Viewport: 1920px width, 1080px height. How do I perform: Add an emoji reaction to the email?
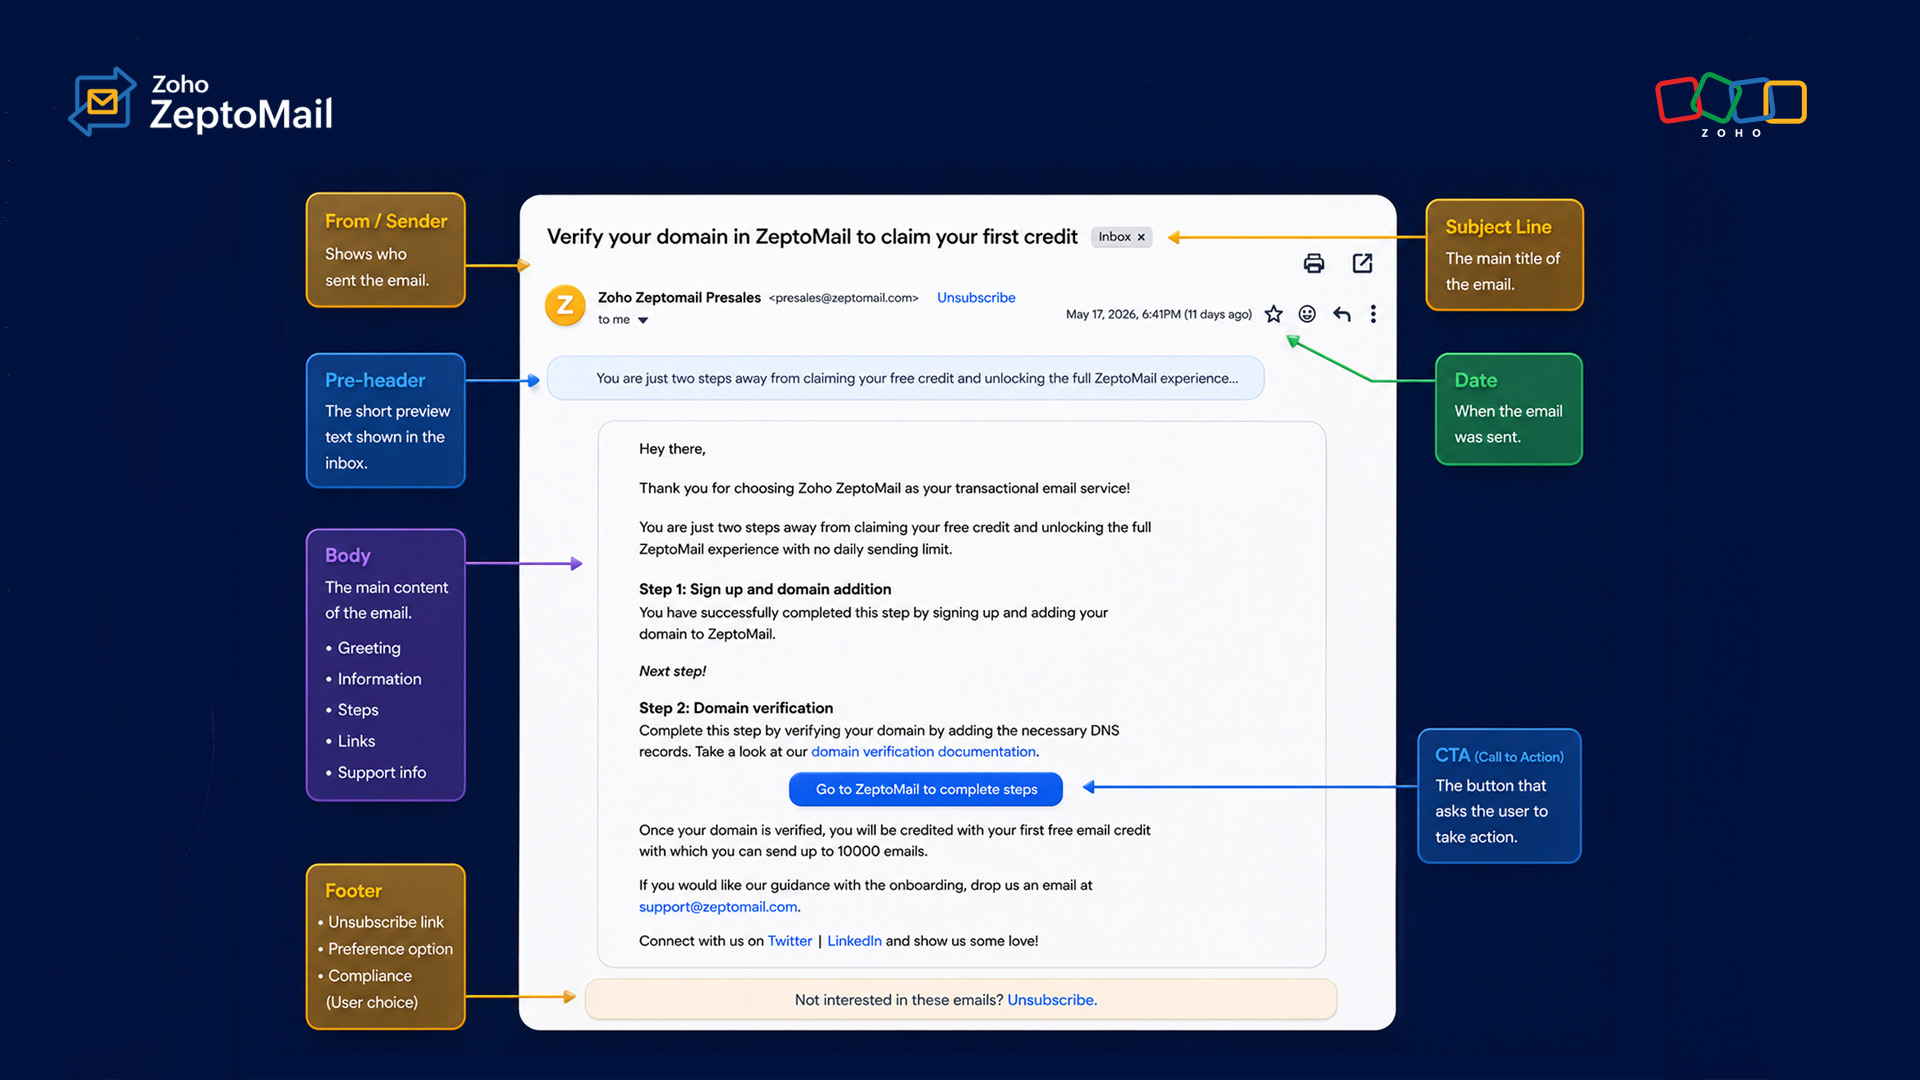pyautogui.click(x=1307, y=314)
